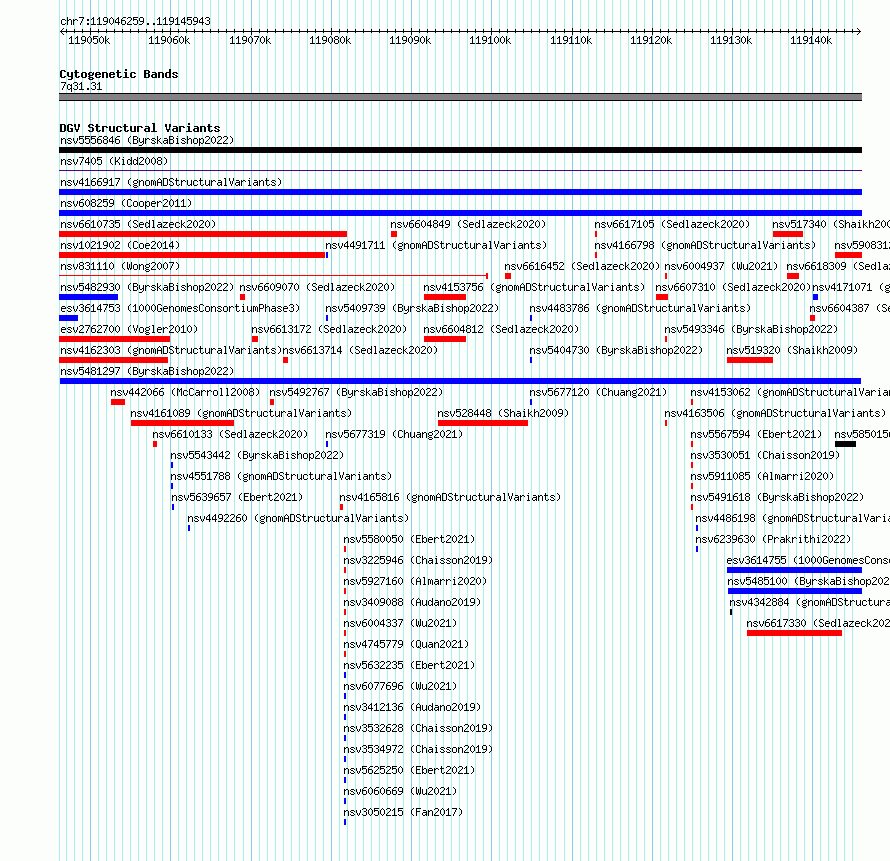Click nsv4161089 gnomAD variant label
The image size is (890, 861).
(241, 413)
